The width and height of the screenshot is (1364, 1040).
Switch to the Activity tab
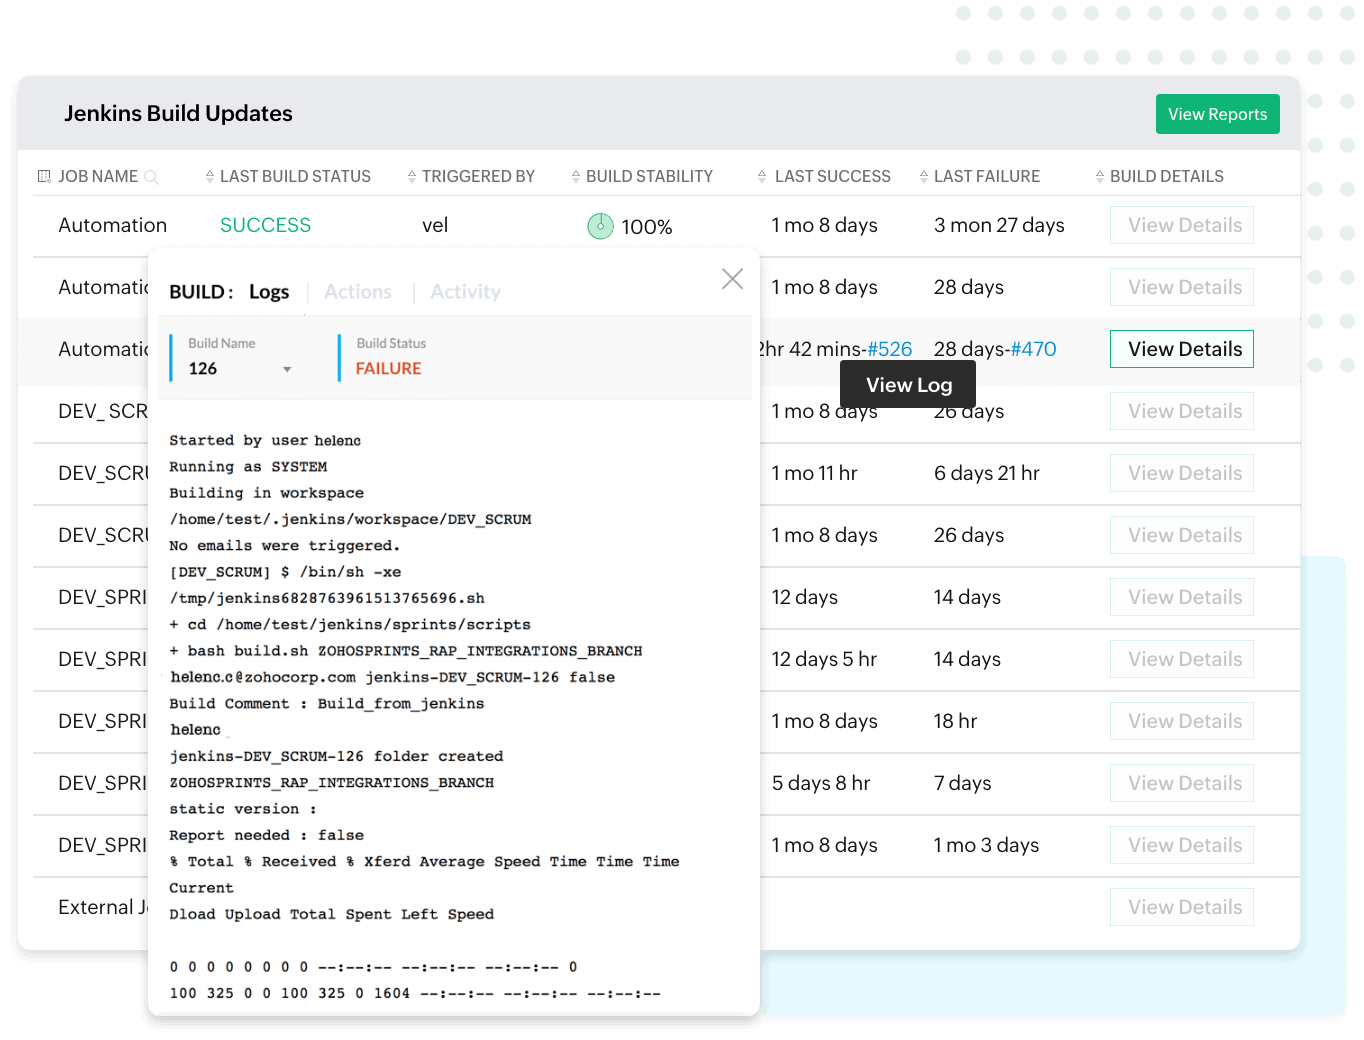[x=465, y=292]
